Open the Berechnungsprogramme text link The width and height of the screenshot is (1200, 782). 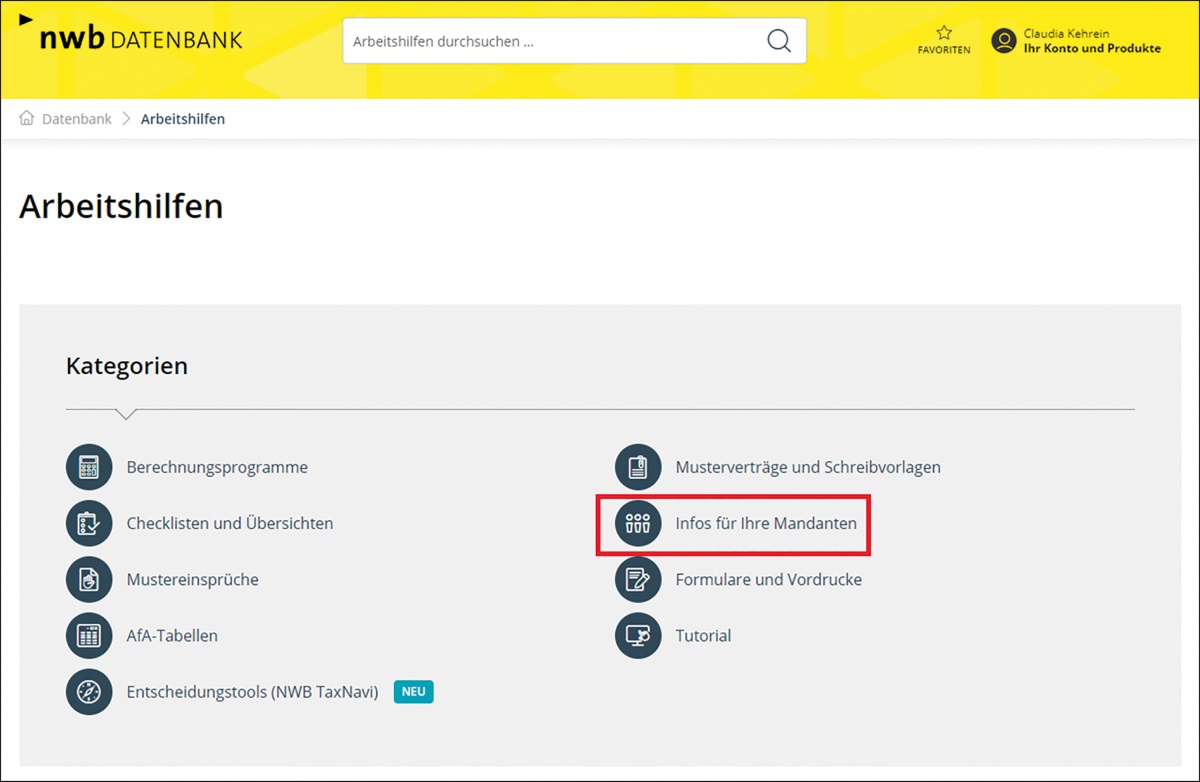coord(217,467)
